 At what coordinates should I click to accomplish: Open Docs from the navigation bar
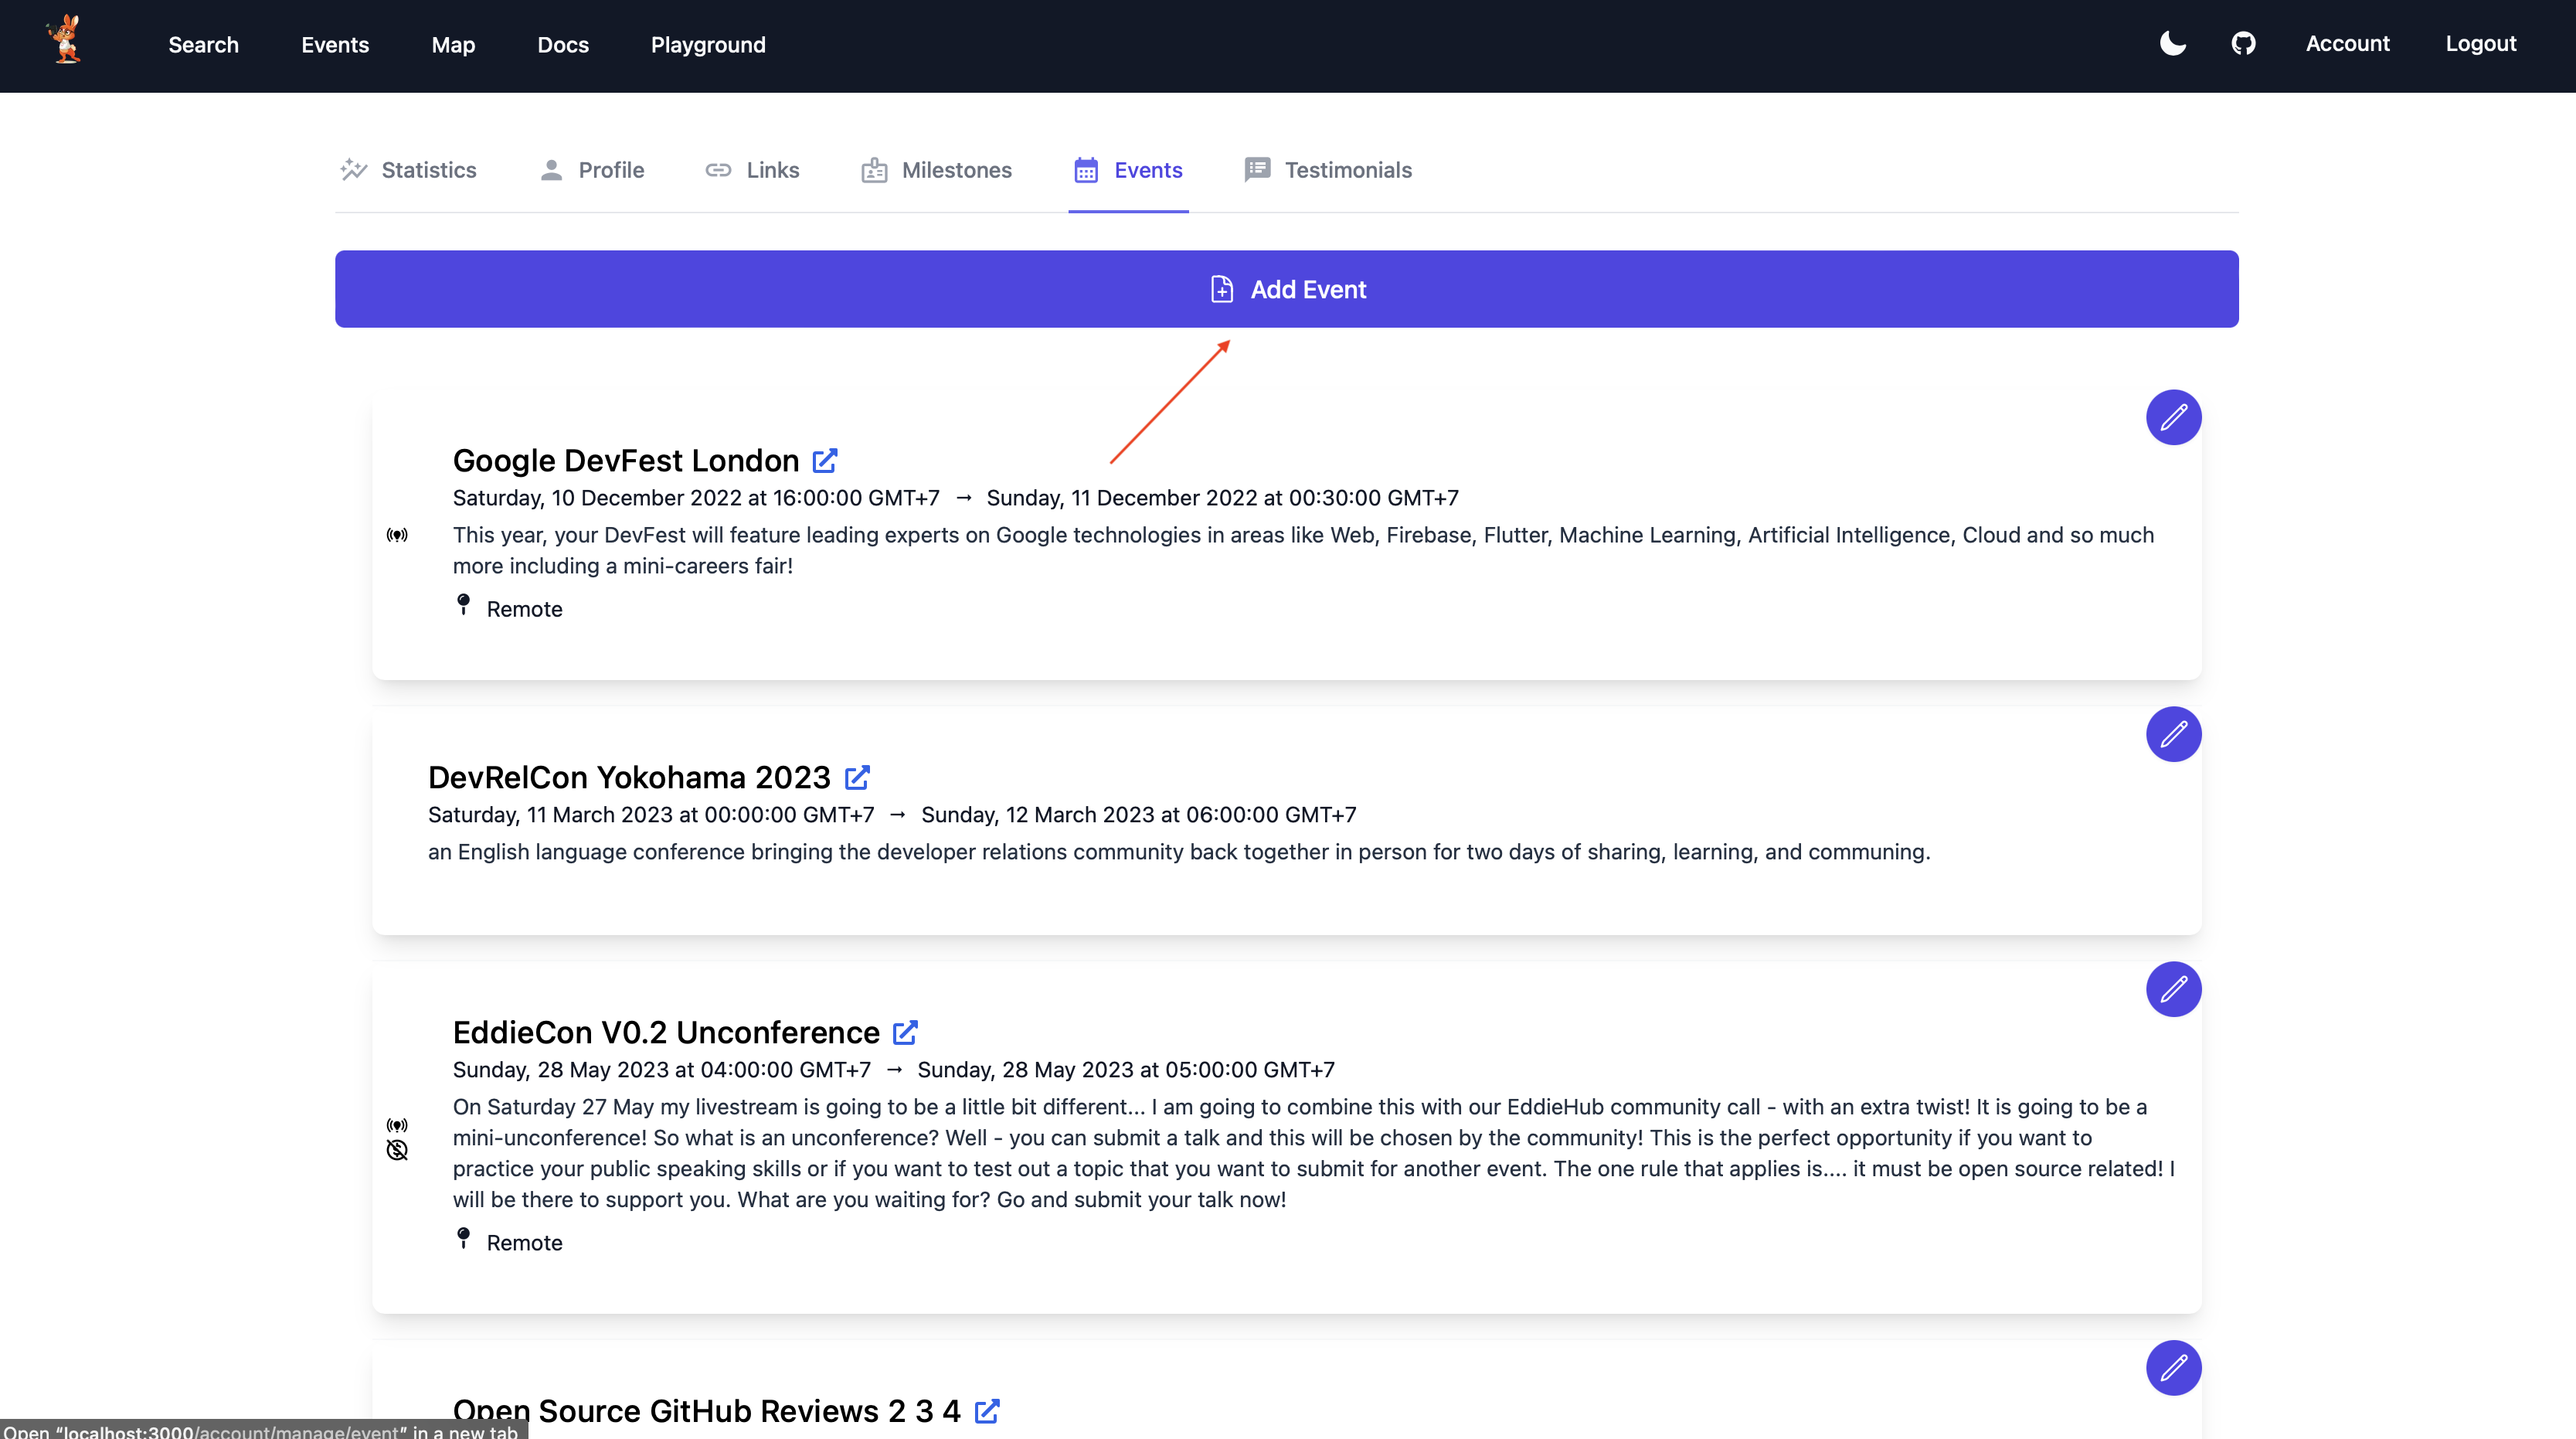pyautogui.click(x=562, y=45)
